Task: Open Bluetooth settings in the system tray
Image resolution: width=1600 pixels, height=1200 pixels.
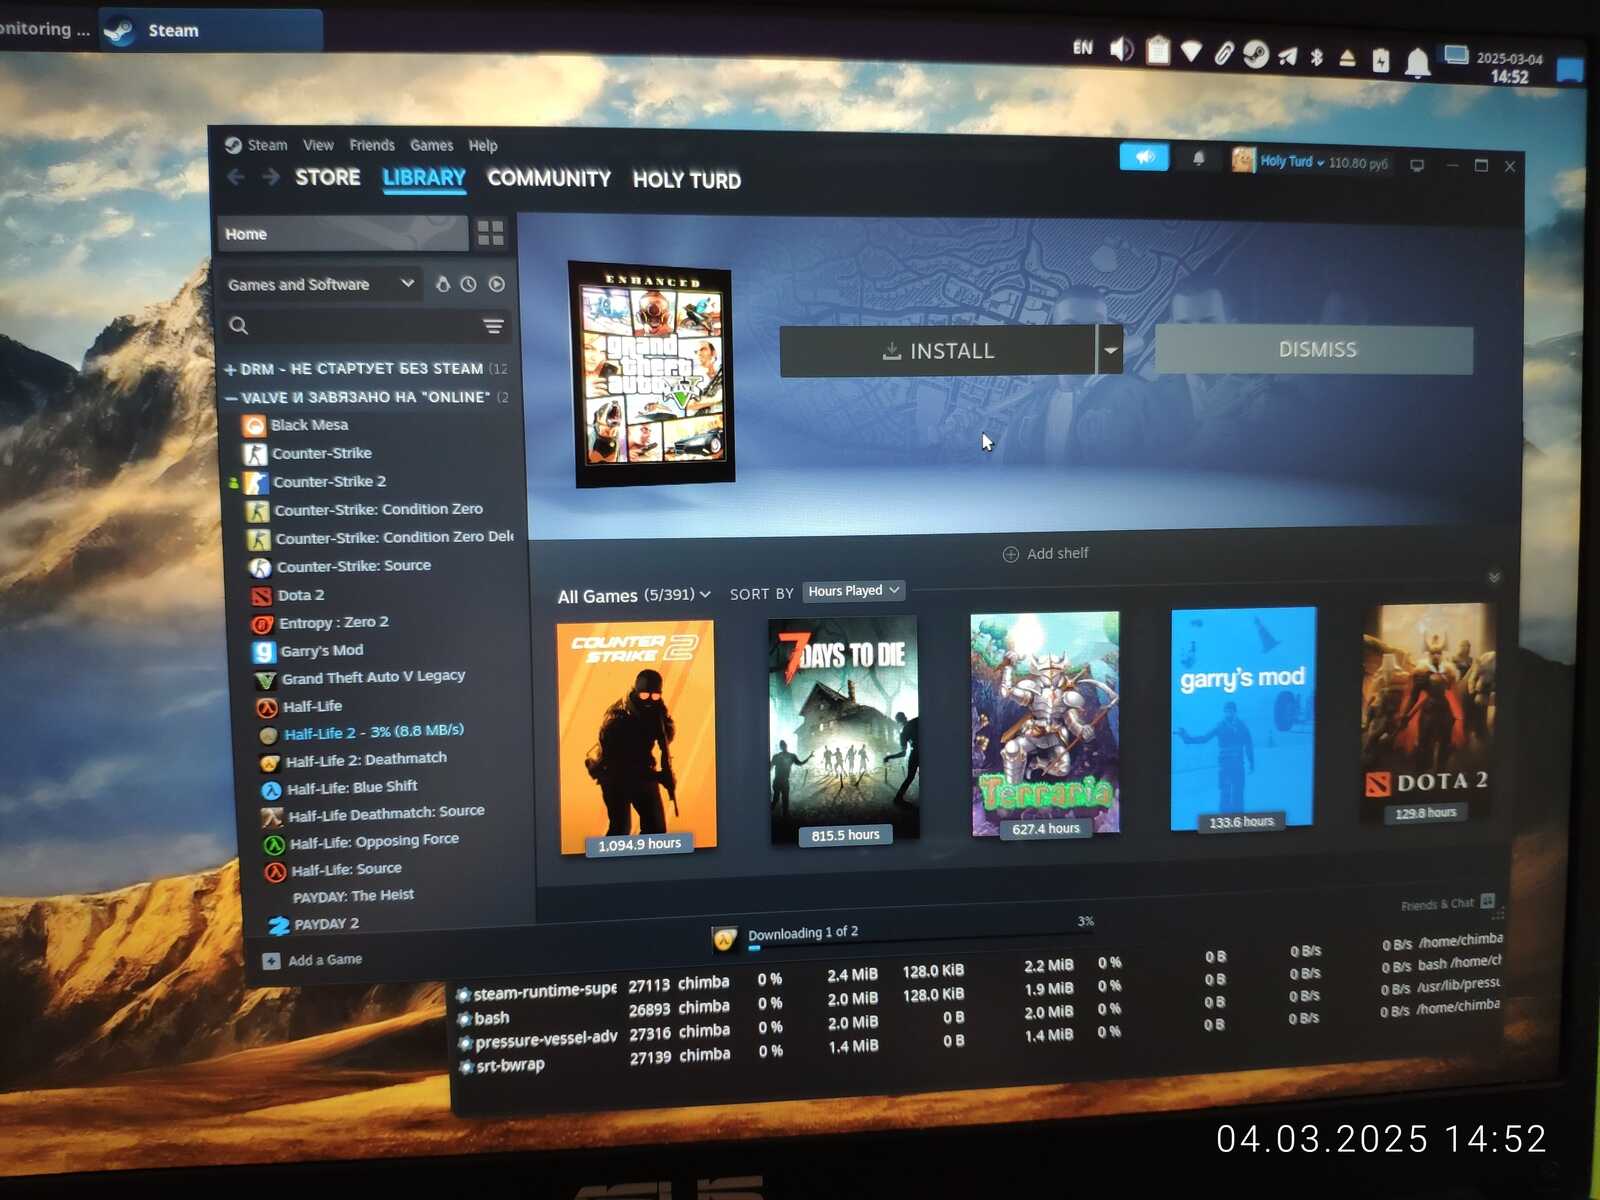Action: coord(1317,57)
